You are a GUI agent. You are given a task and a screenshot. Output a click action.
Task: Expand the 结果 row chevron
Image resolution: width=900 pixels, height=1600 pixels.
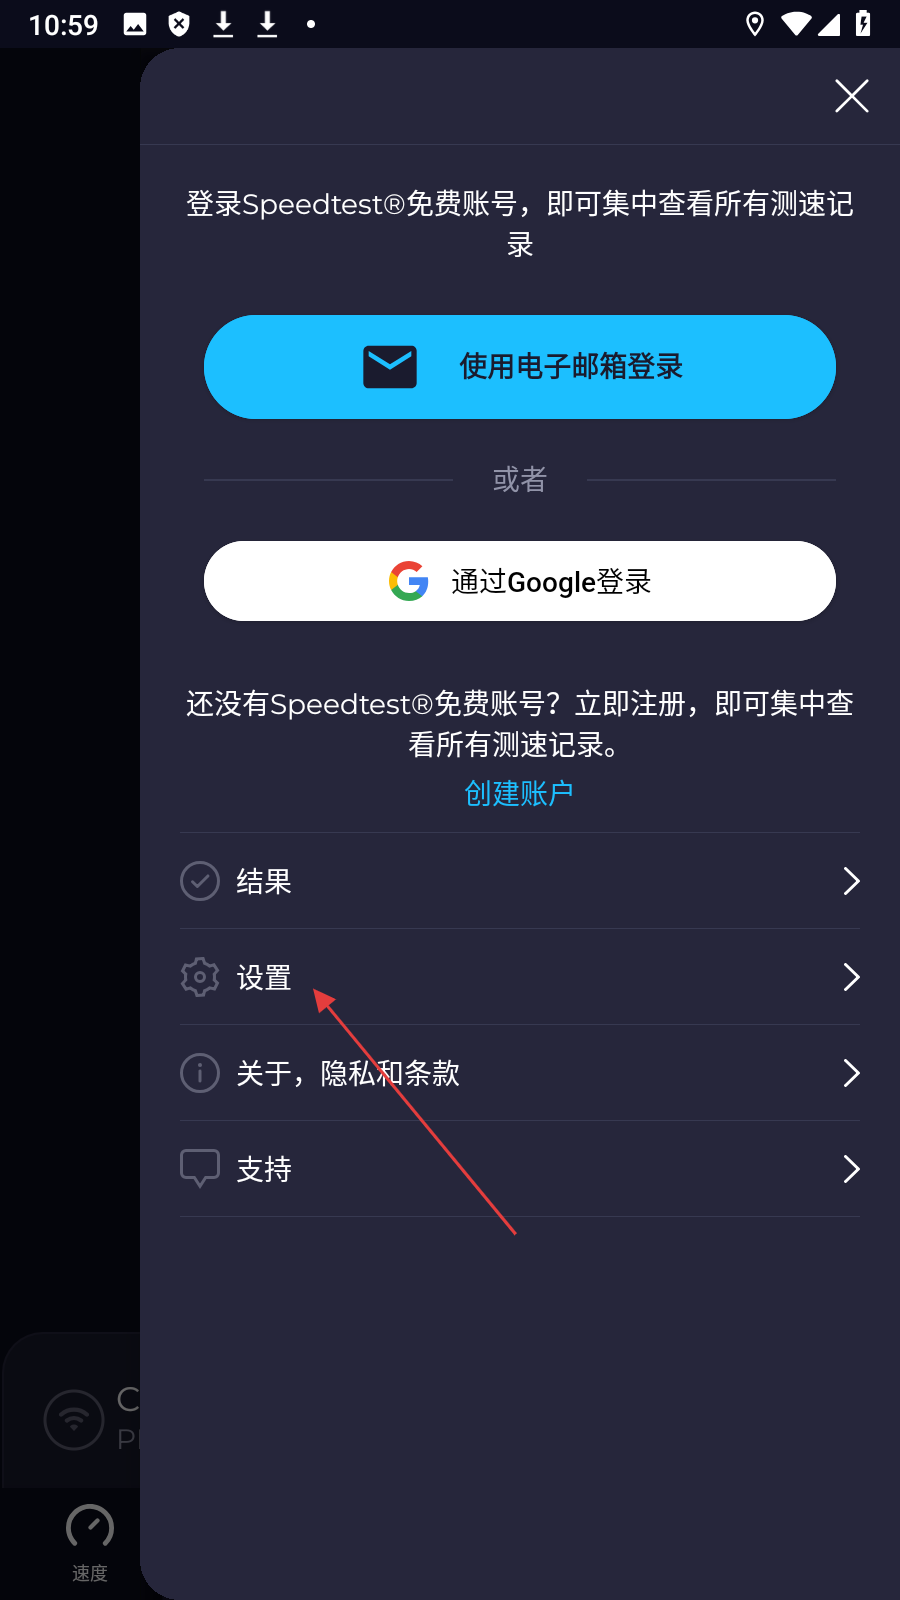coord(851,881)
